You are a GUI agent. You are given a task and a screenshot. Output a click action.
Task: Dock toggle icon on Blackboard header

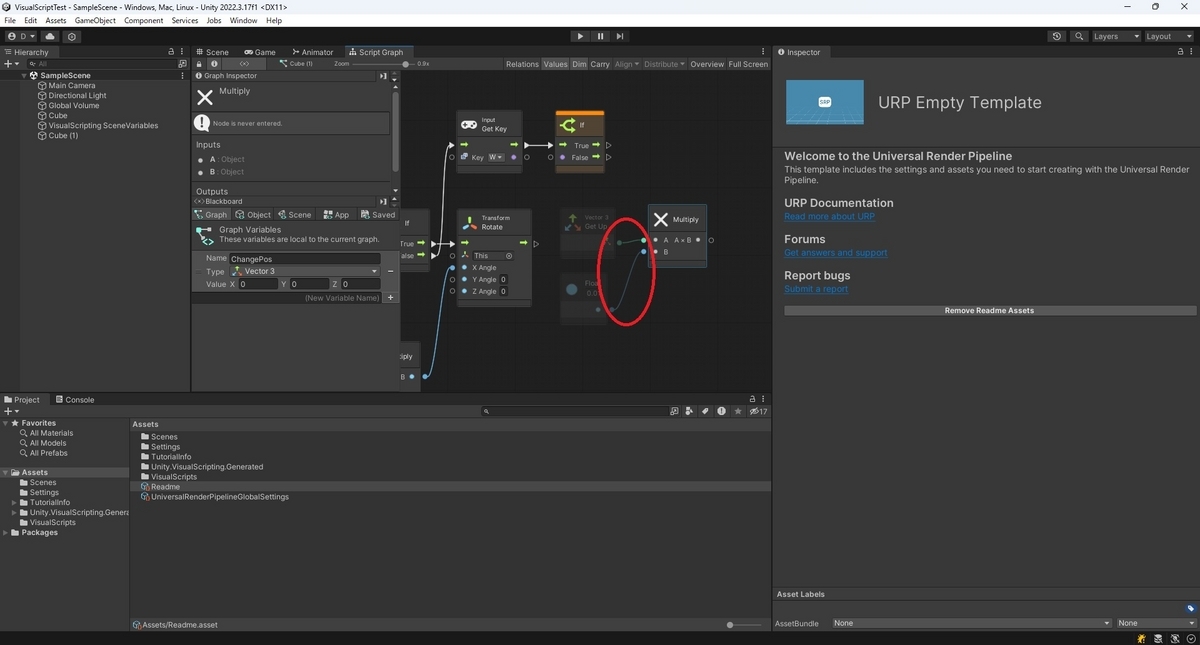(383, 202)
